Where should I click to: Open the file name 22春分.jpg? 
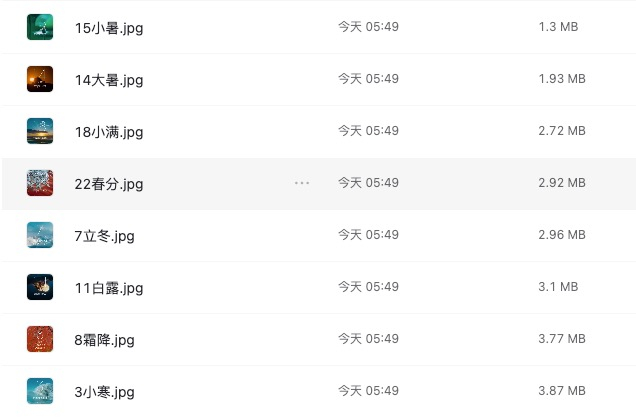(109, 183)
